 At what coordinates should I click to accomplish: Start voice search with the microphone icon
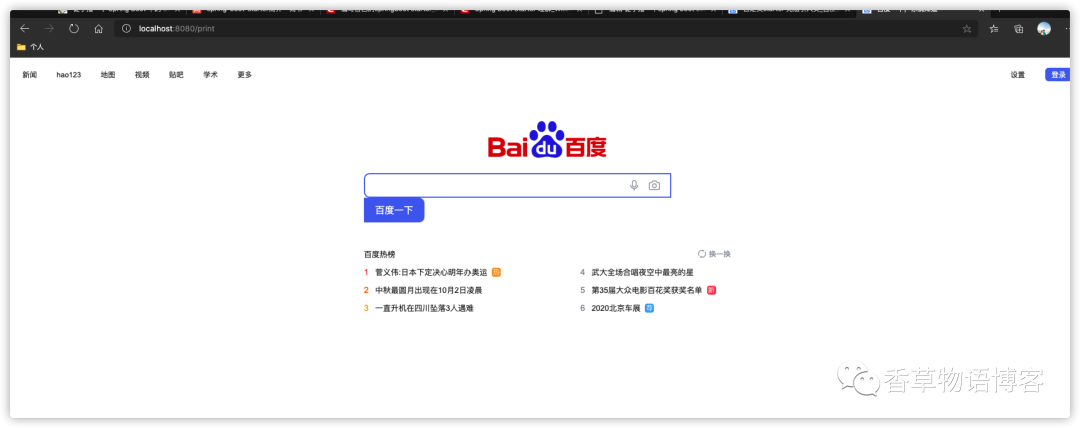(x=634, y=185)
